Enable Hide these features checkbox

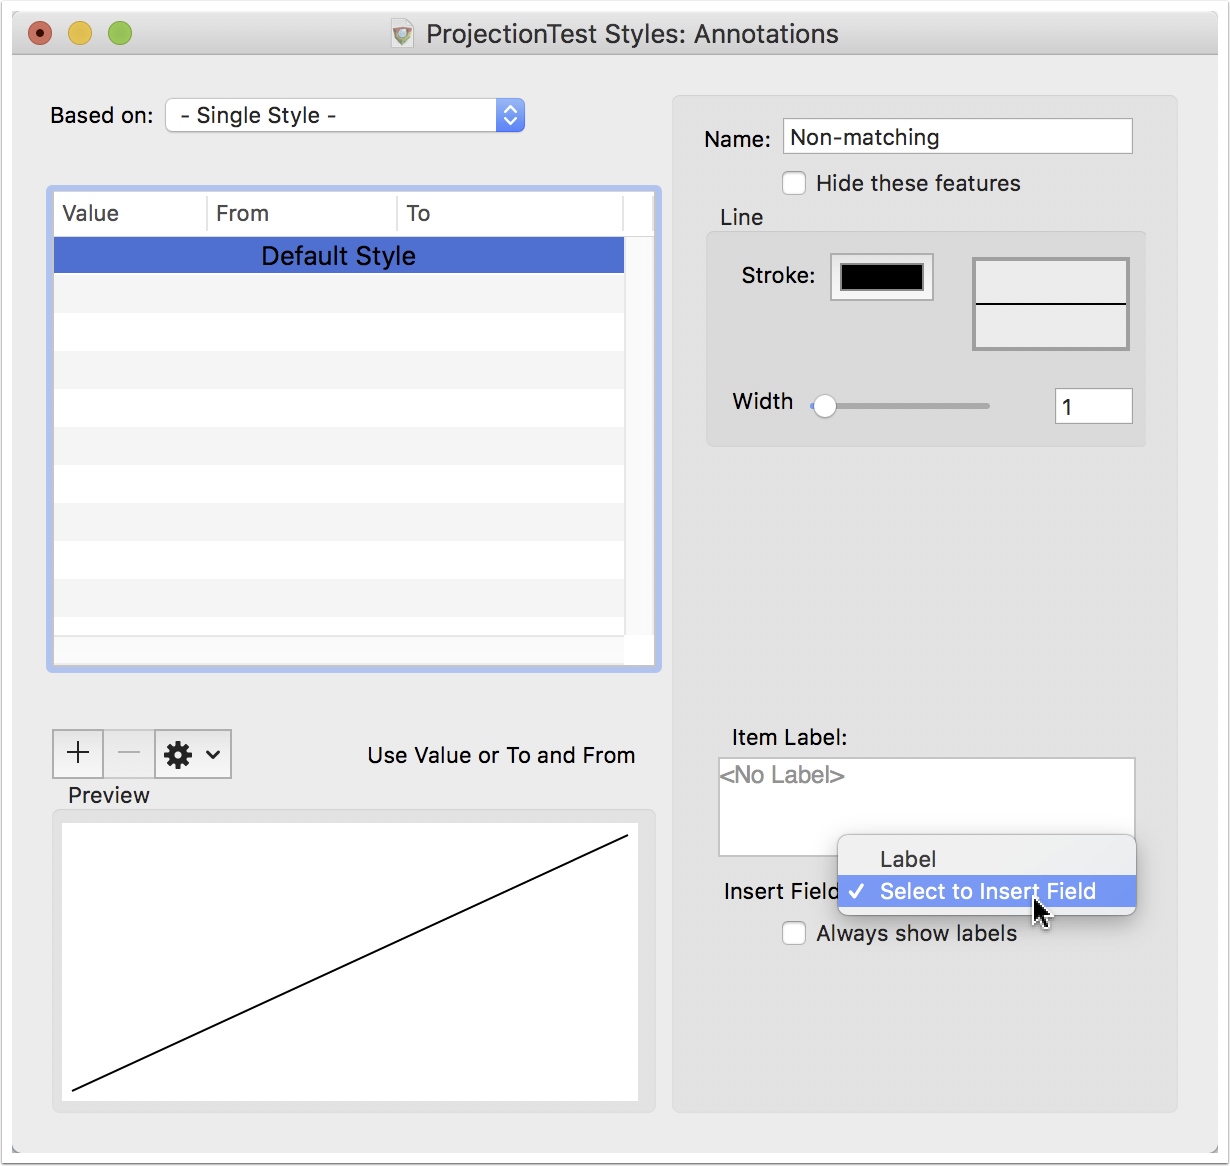click(794, 183)
